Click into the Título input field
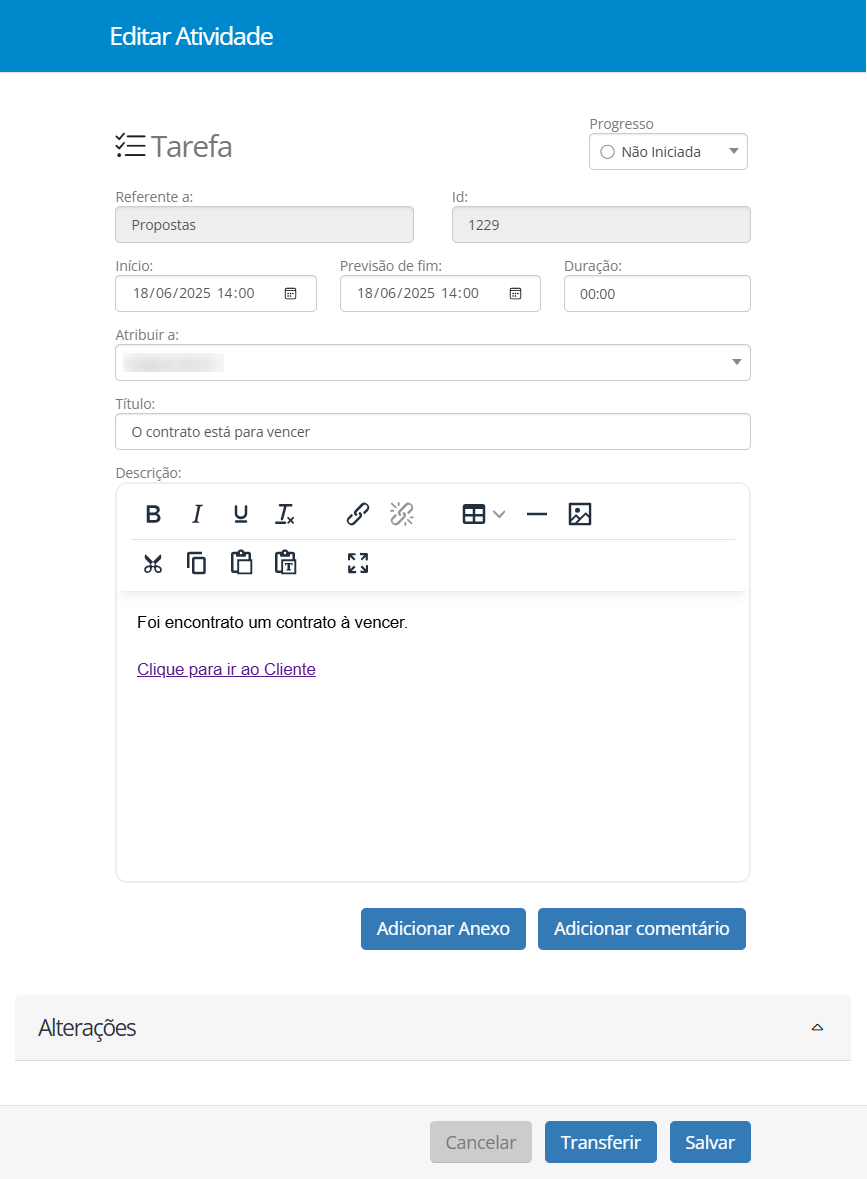The height and width of the screenshot is (1179, 867). click(433, 432)
